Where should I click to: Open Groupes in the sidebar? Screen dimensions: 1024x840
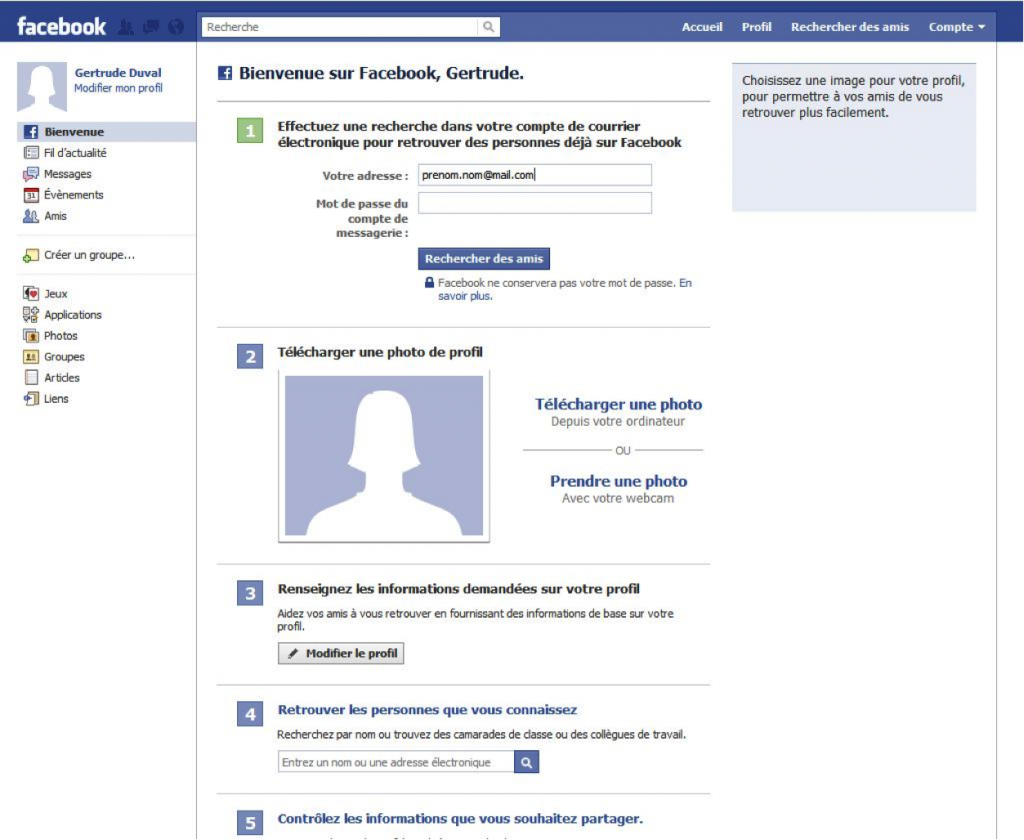point(64,357)
